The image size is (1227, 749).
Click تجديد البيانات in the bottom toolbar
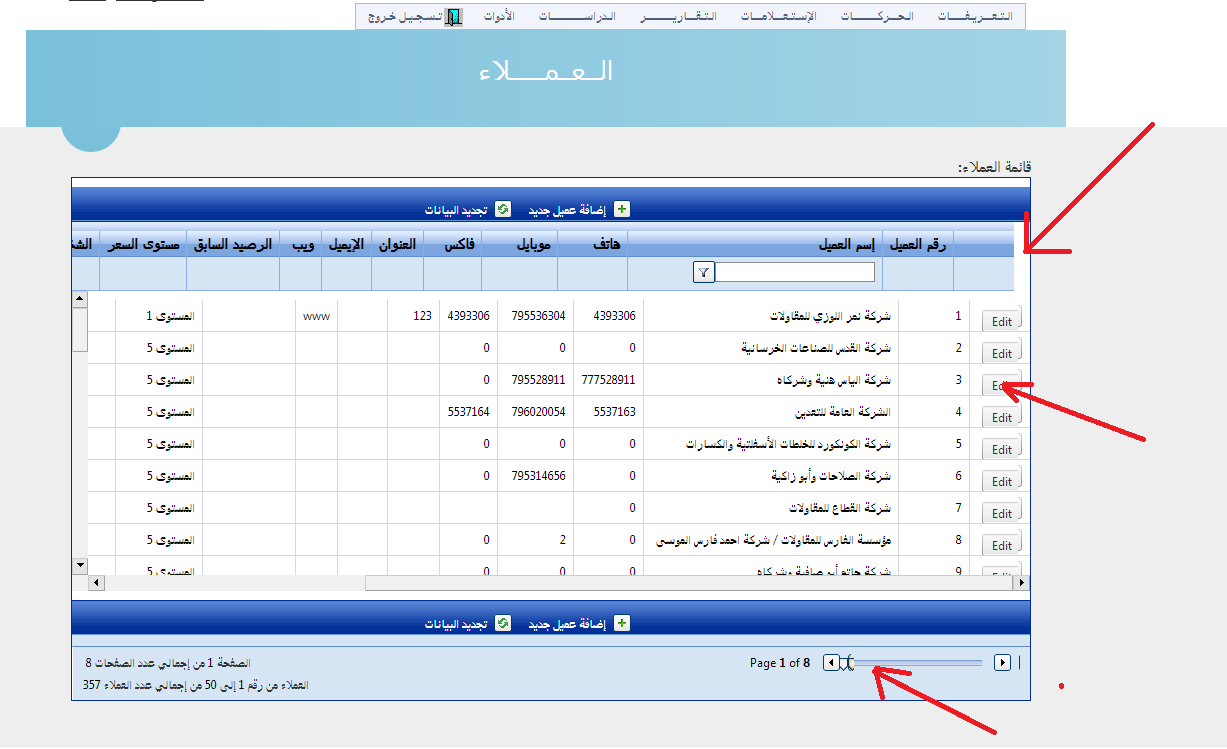(x=455, y=624)
